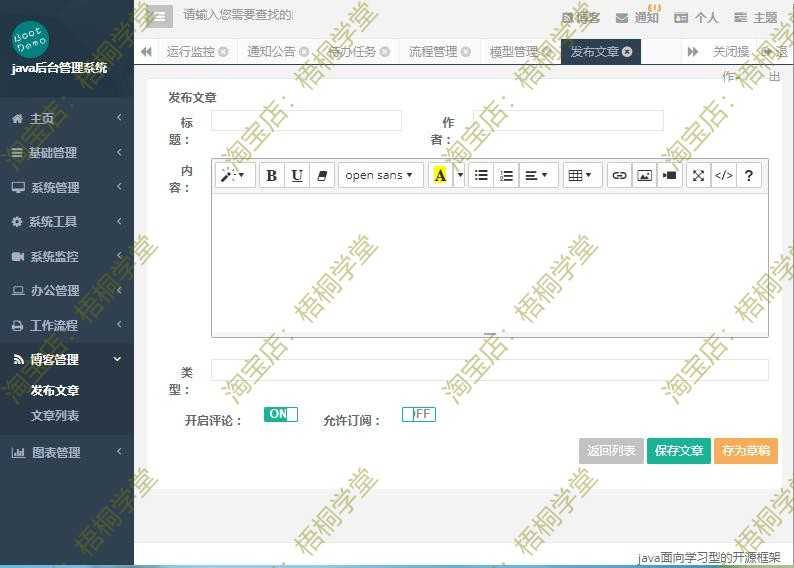Click the resize handle below the editor

490,335
